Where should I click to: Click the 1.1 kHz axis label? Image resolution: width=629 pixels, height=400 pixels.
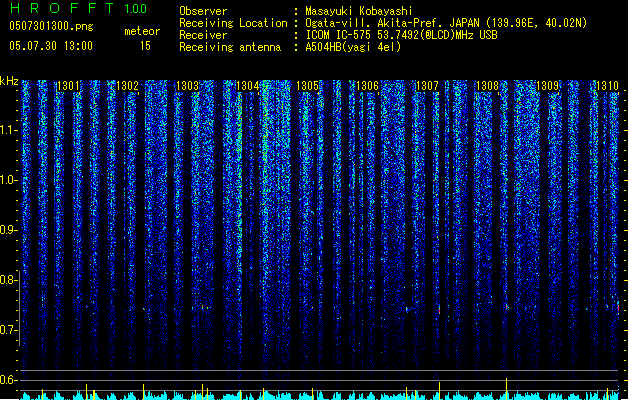coord(9,130)
